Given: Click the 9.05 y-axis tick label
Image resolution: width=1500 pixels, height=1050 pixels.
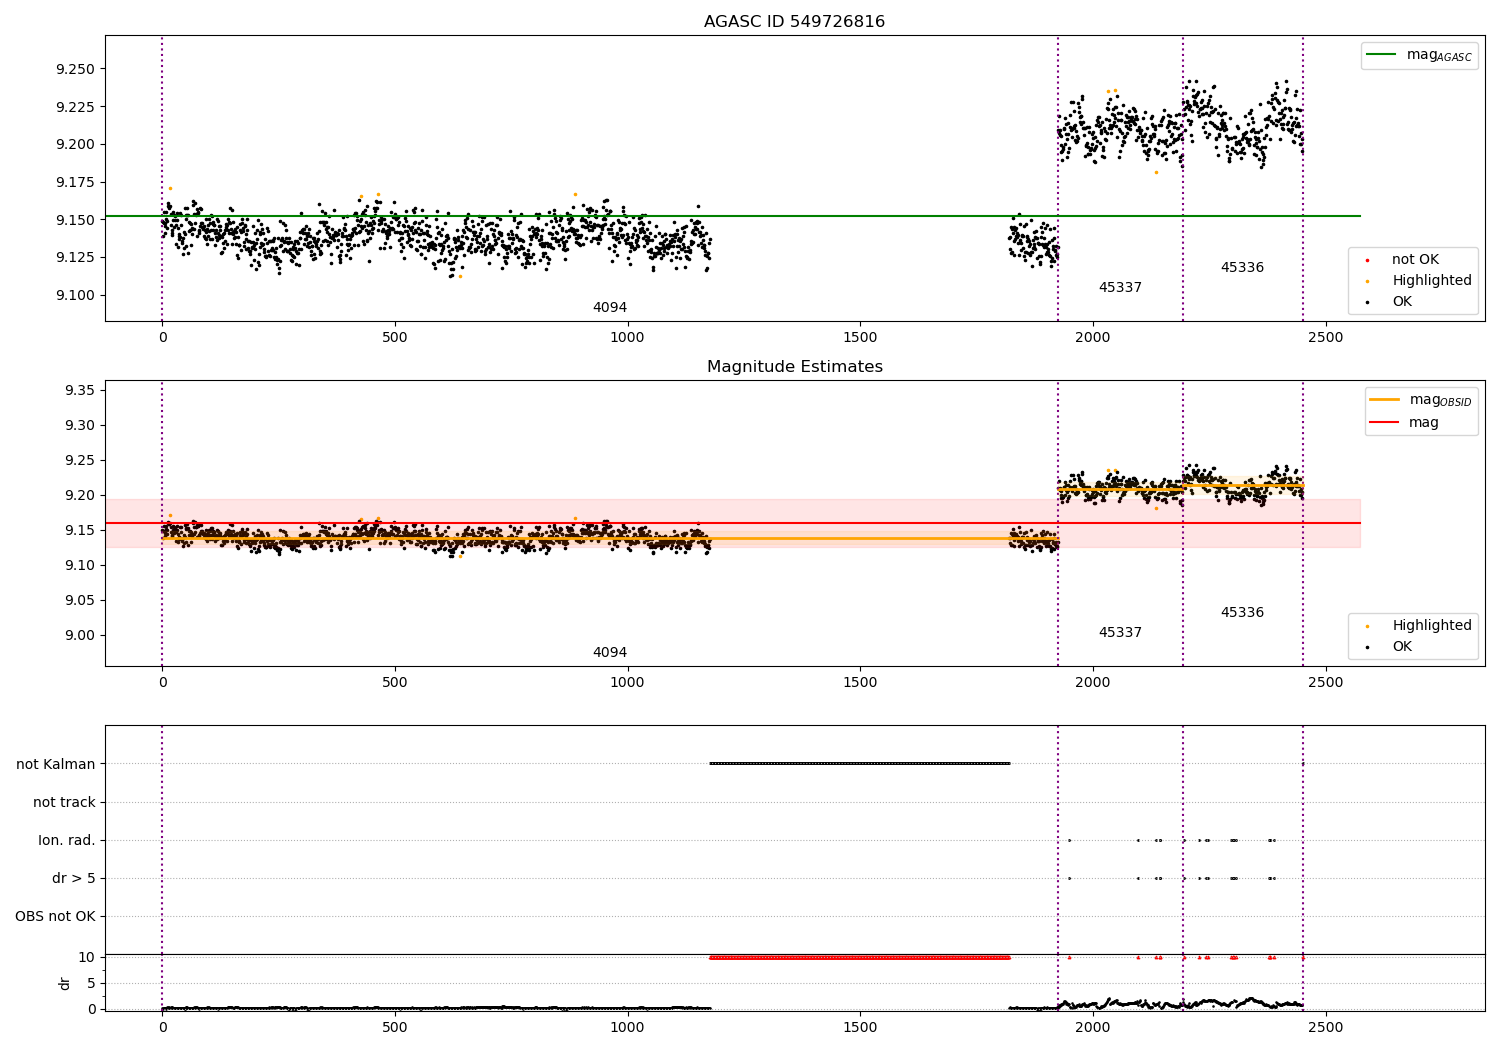Looking at the screenshot, I should (79, 600).
